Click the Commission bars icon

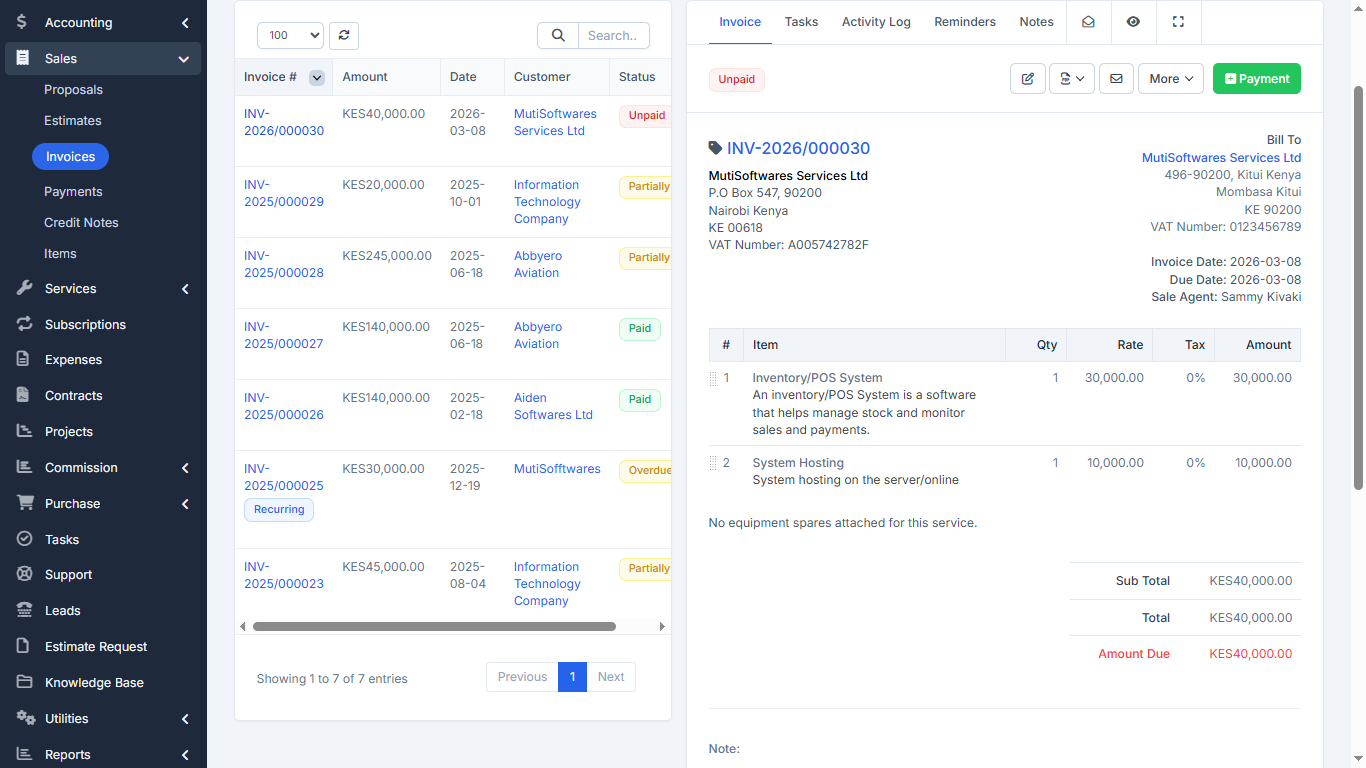[24, 467]
